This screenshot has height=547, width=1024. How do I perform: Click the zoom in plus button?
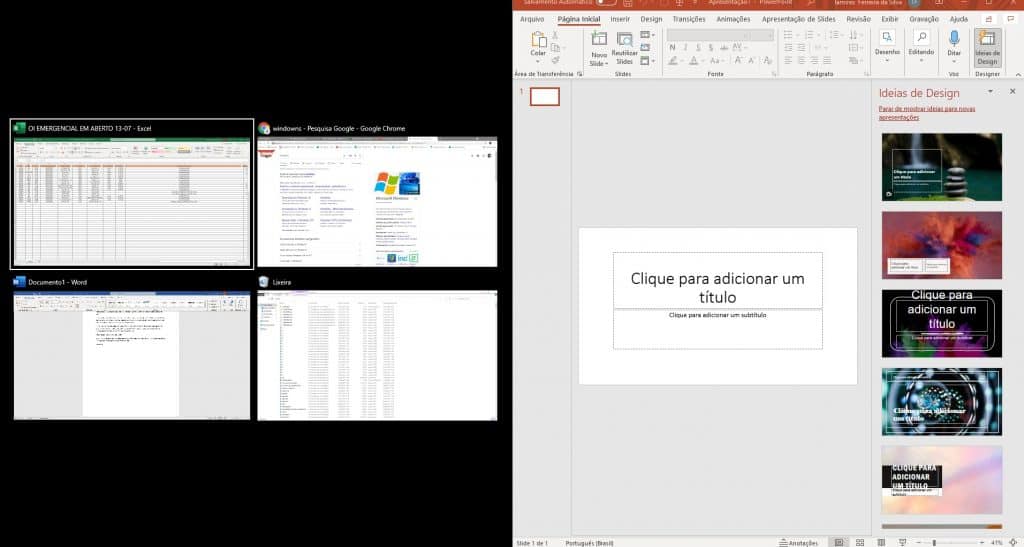tap(982, 542)
